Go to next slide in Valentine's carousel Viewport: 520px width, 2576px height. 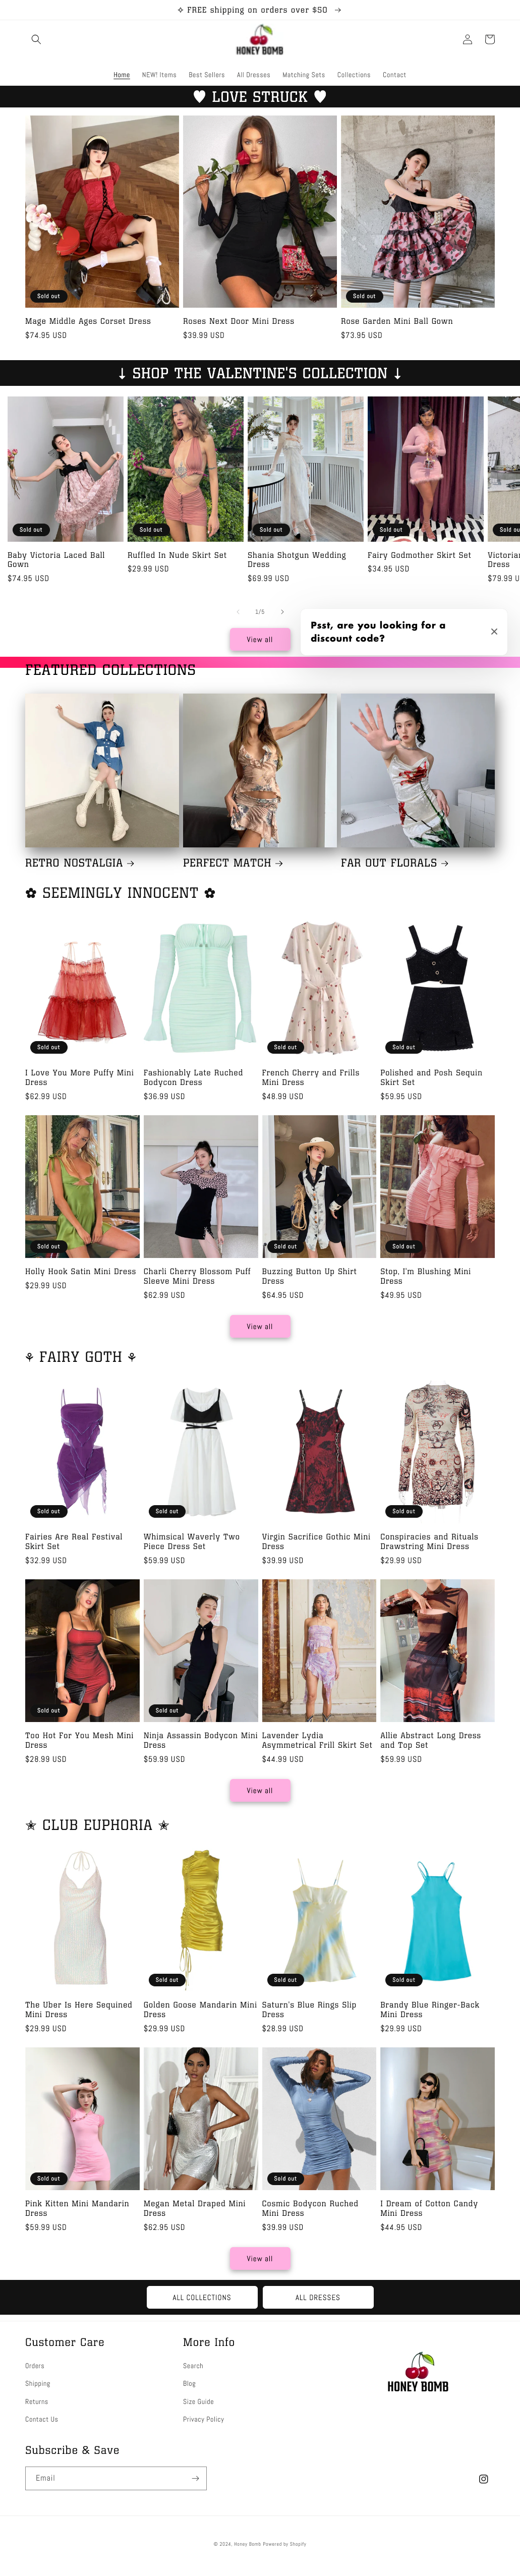tap(282, 612)
